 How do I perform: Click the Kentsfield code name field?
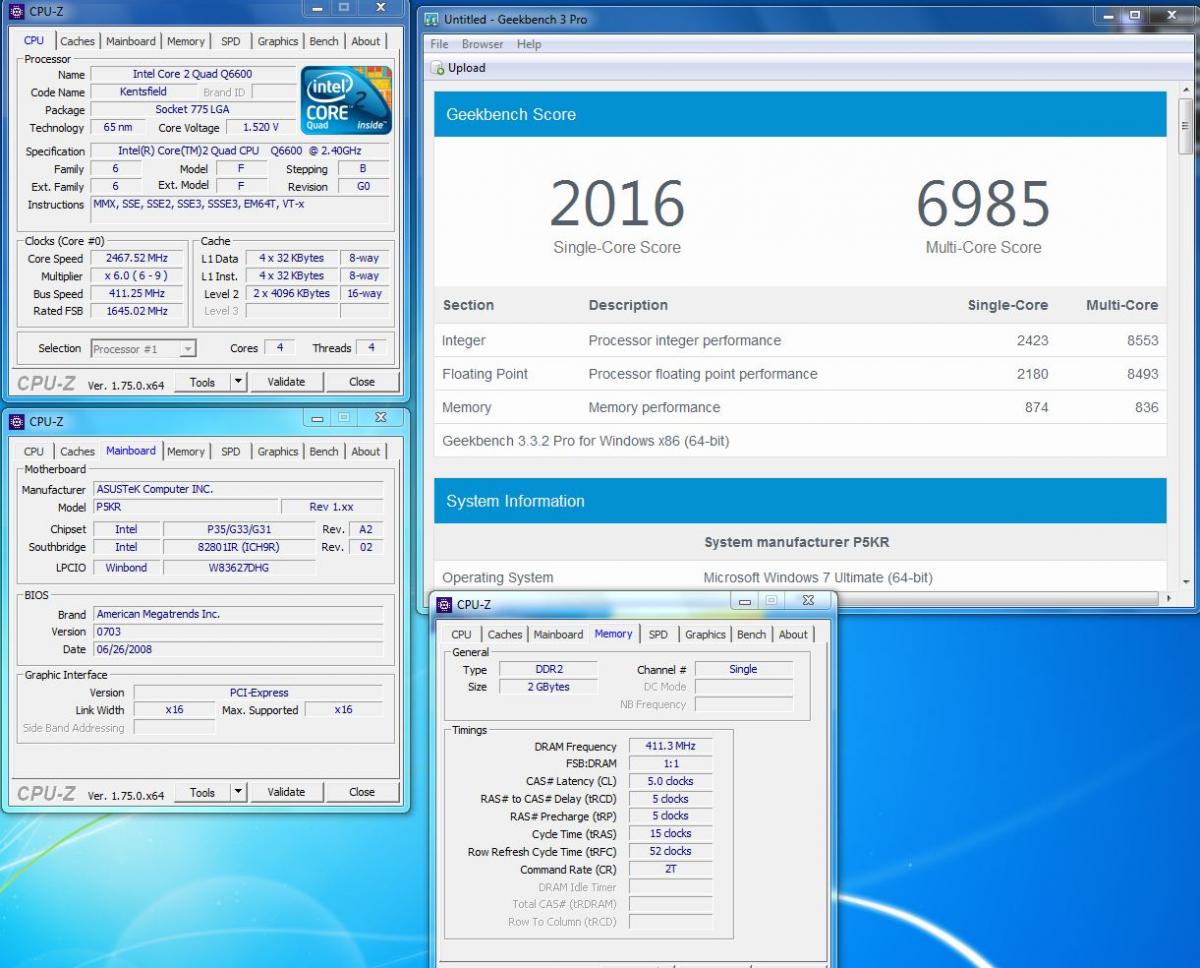tap(143, 92)
